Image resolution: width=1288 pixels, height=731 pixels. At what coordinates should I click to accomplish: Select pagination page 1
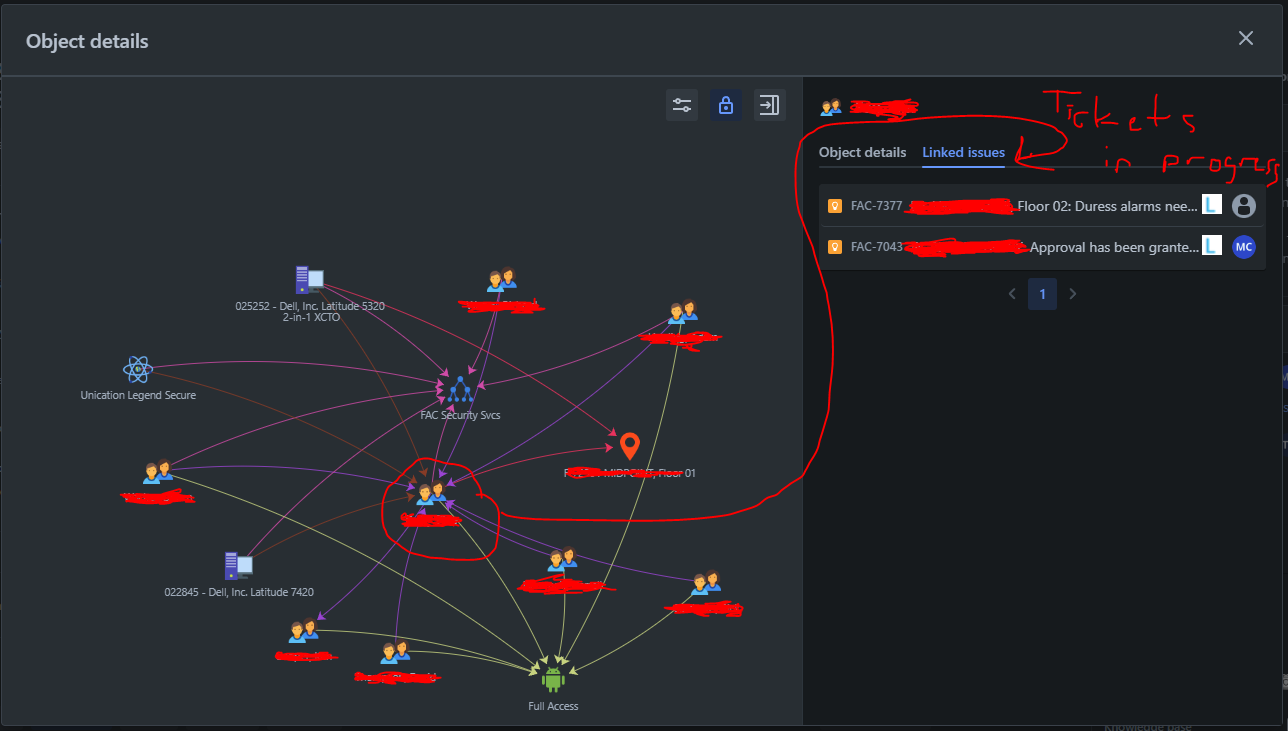1042,293
